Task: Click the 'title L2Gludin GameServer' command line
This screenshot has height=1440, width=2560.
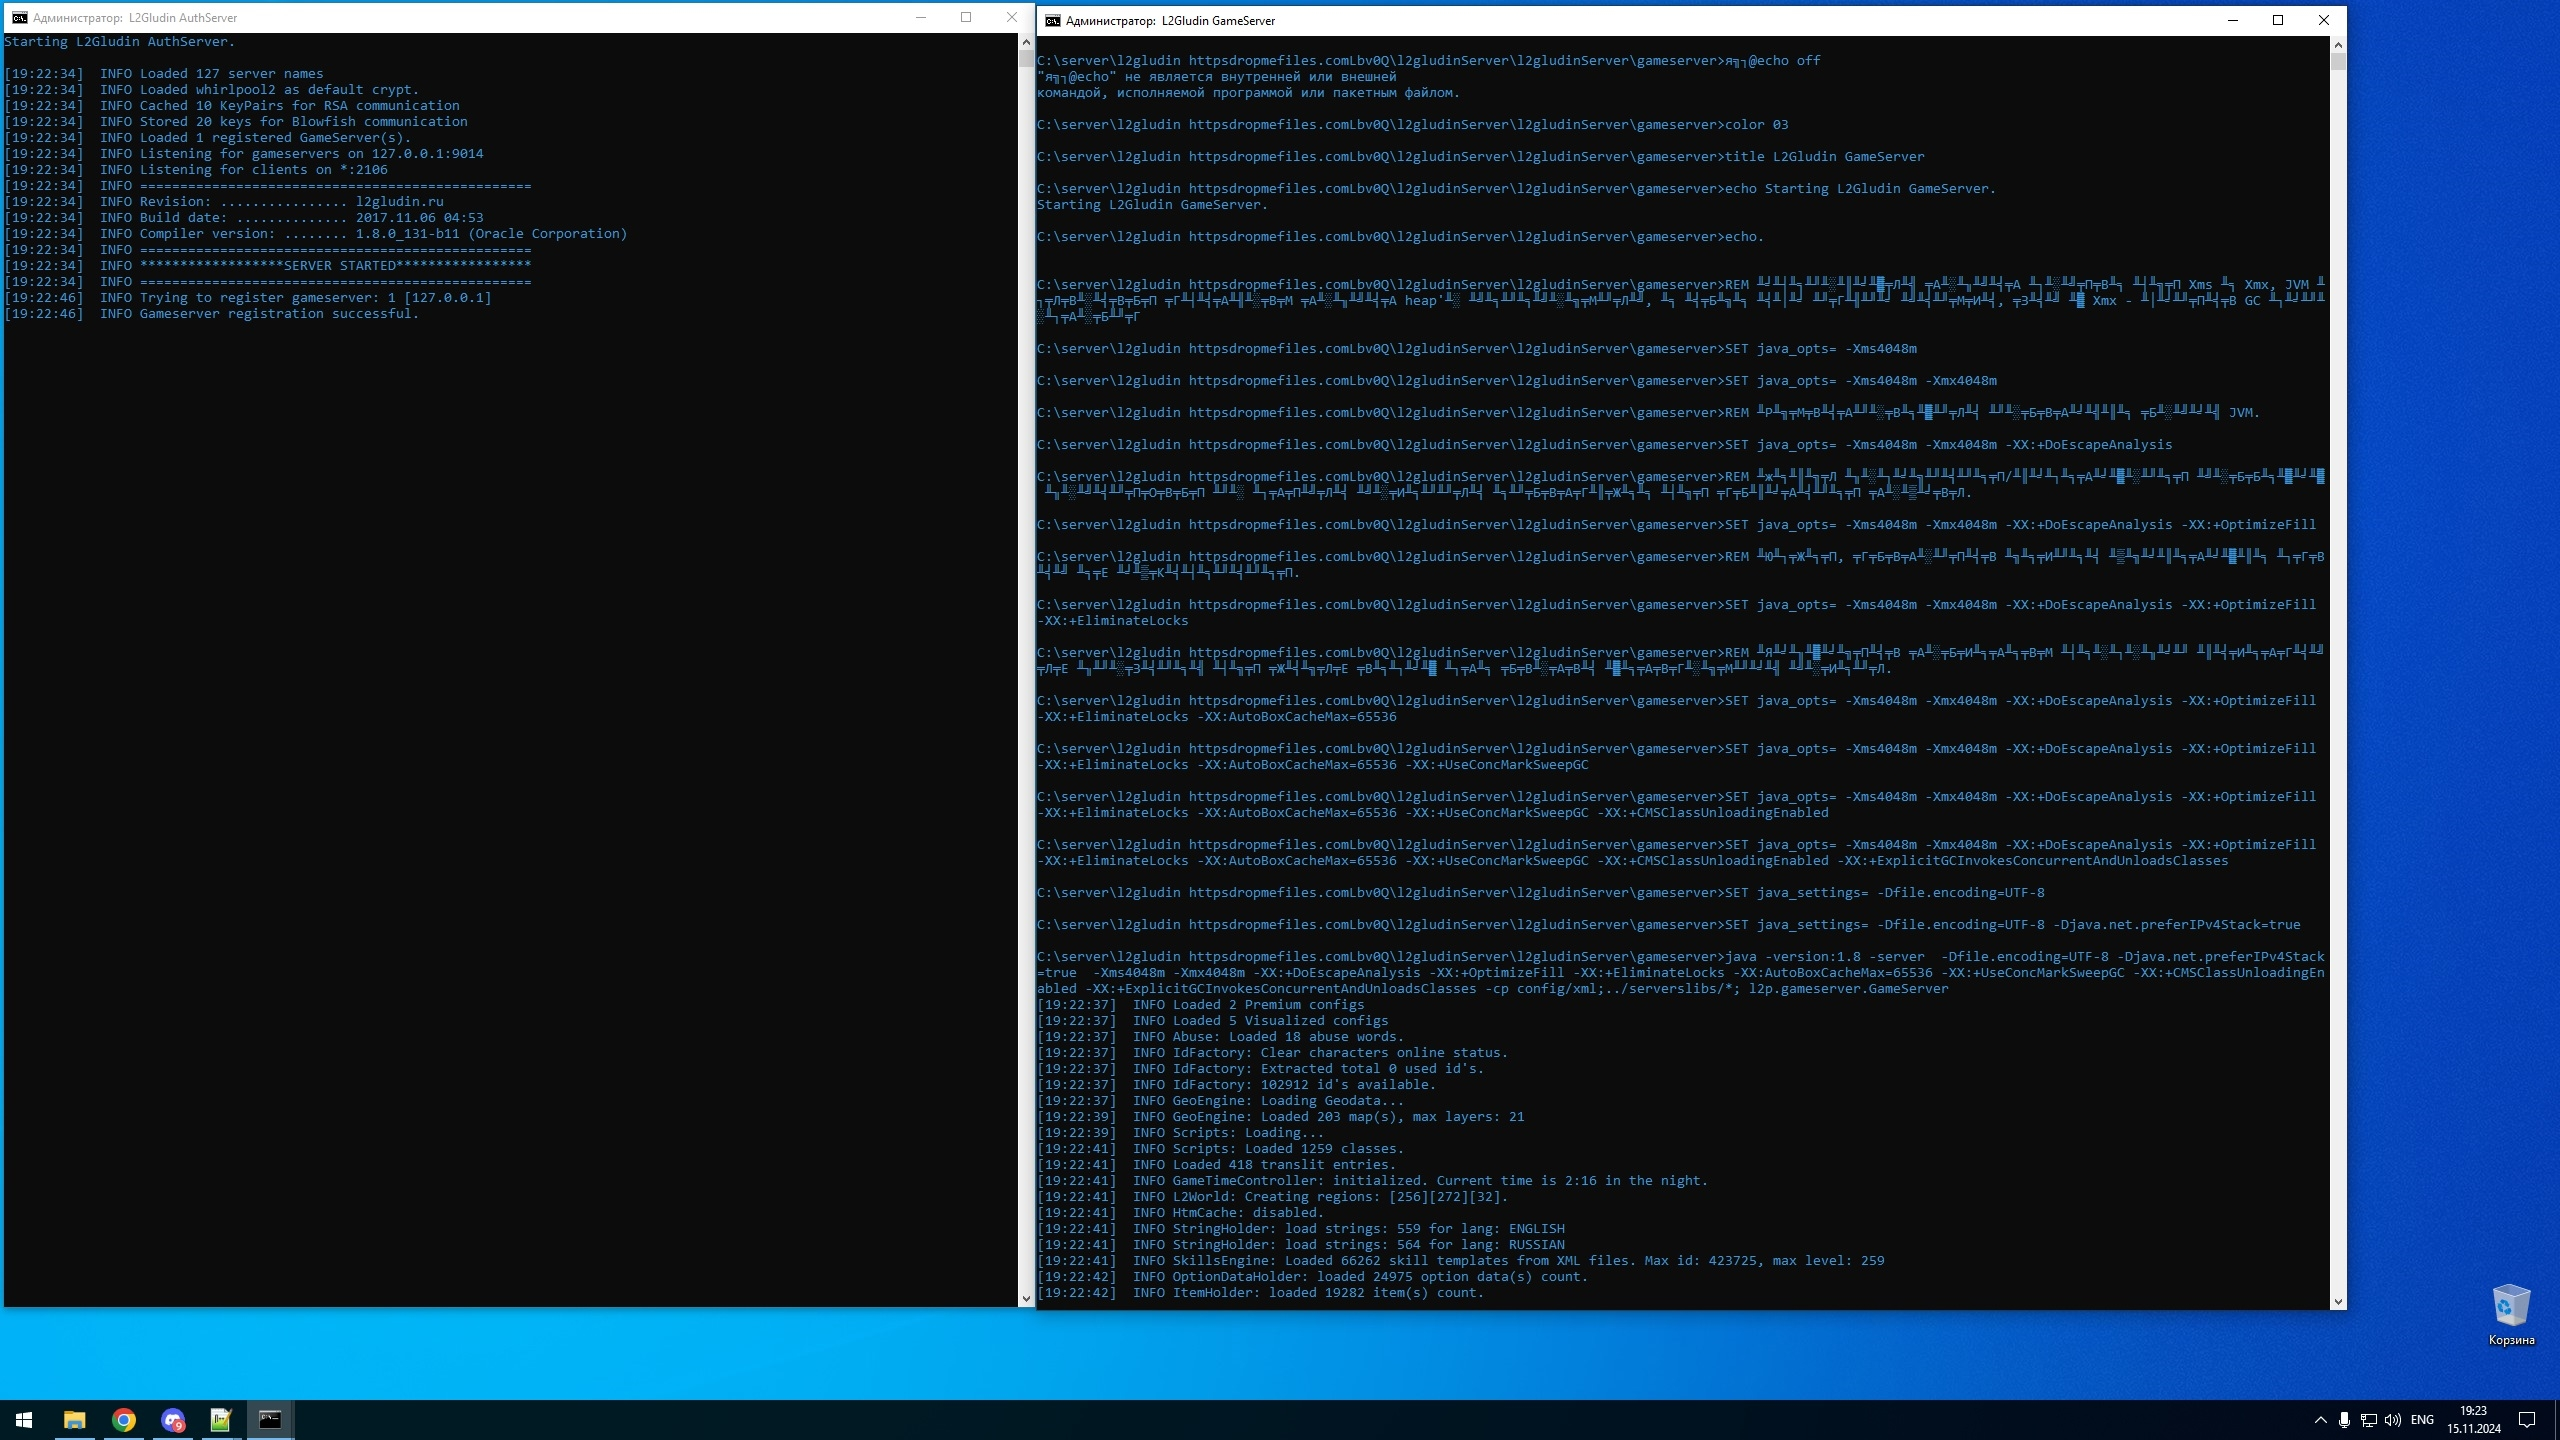Action: click(x=1481, y=157)
